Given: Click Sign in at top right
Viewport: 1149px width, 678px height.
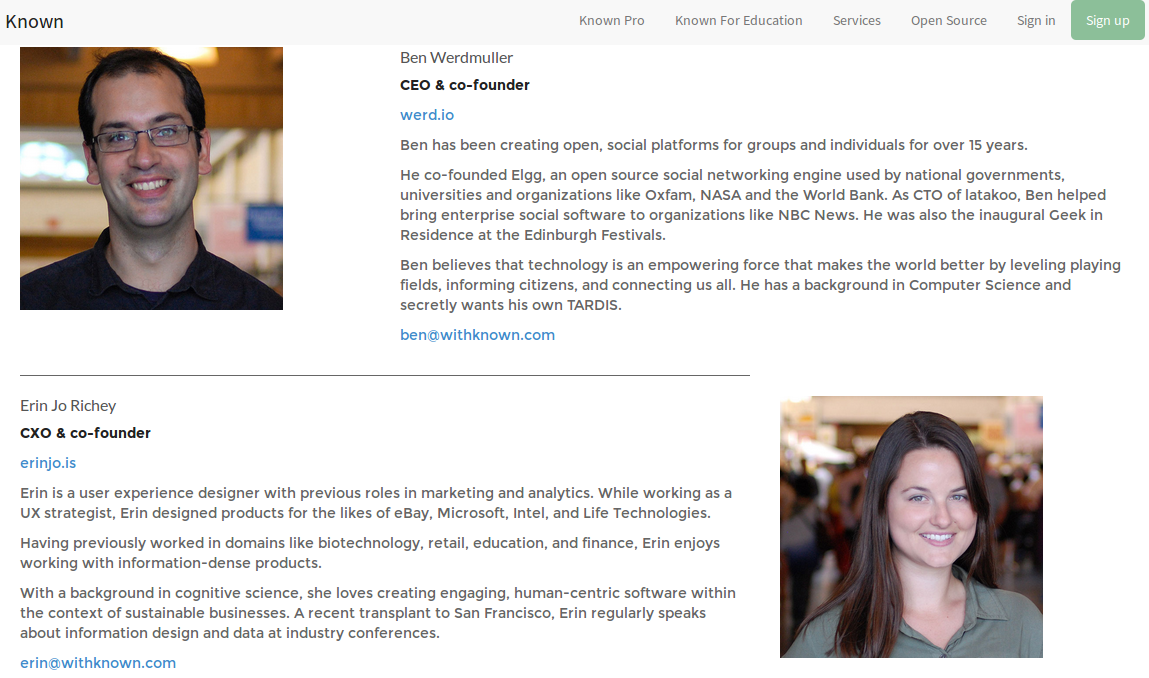Looking at the screenshot, I should (x=1035, y=21).
